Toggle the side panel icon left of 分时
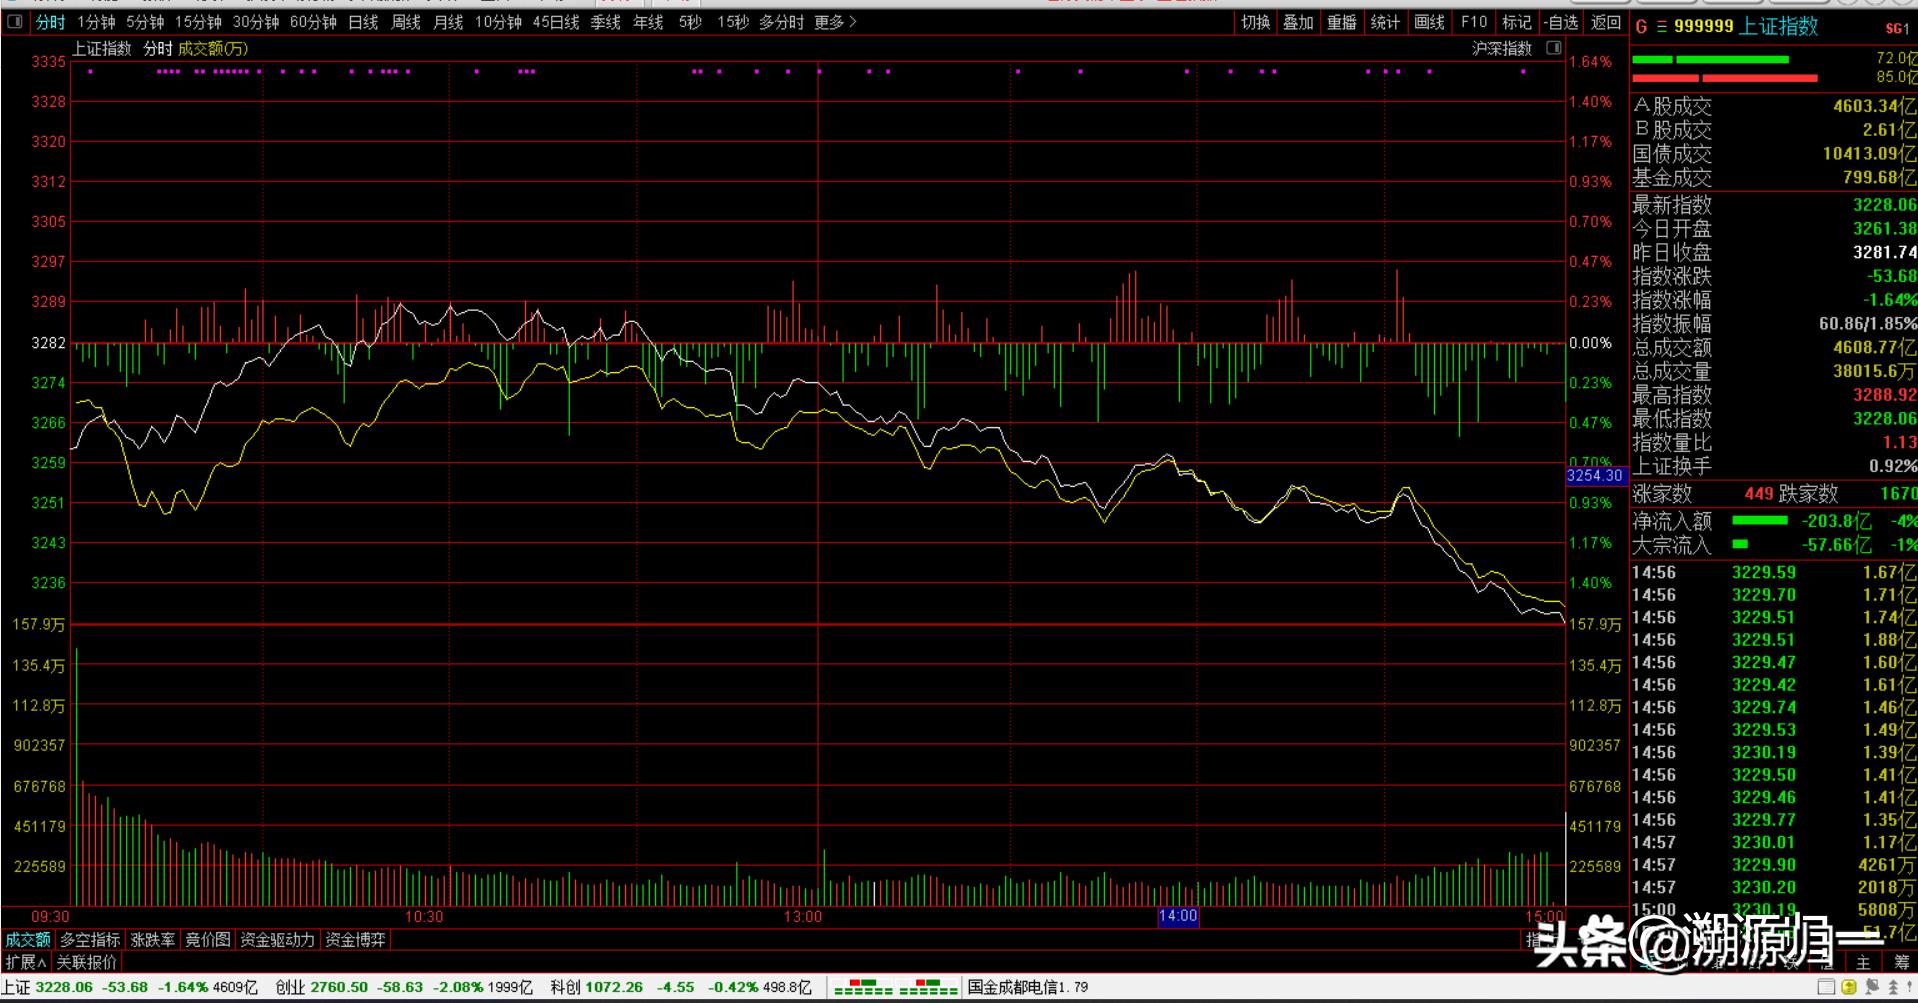The width and height of the screenshot is (1918, 1003). coord(15,22)
